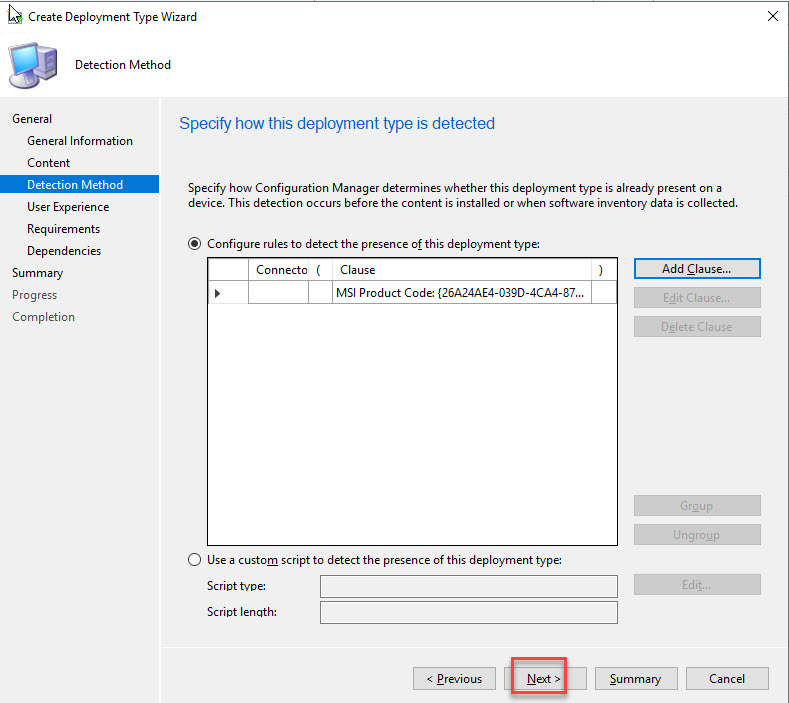Viewport: 789px width, 703px height.
Task: Click the Script type field
Action: (468, 586)
